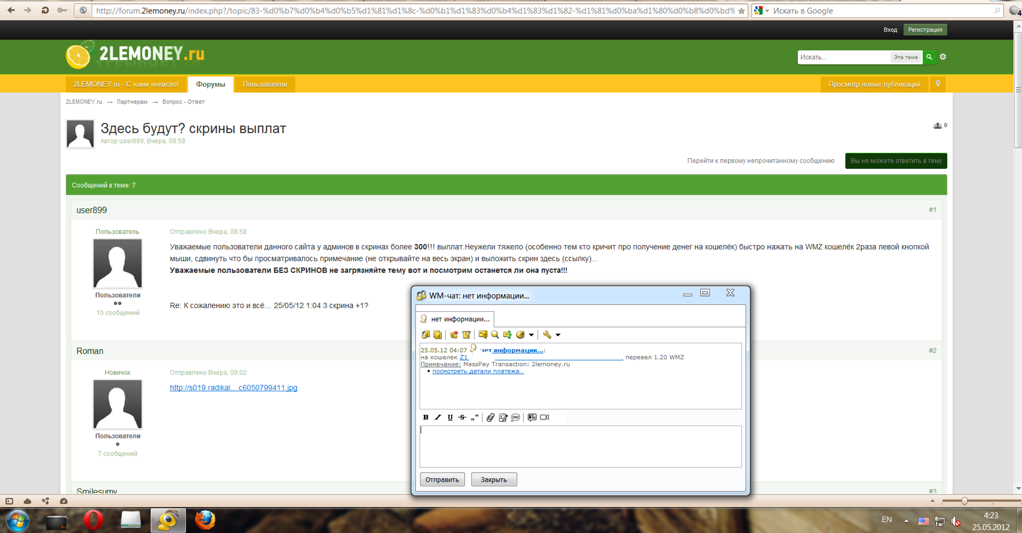Expand the coin icon dropdown arrow
Screen dimensions: 1022x533
tap(531, 335)
